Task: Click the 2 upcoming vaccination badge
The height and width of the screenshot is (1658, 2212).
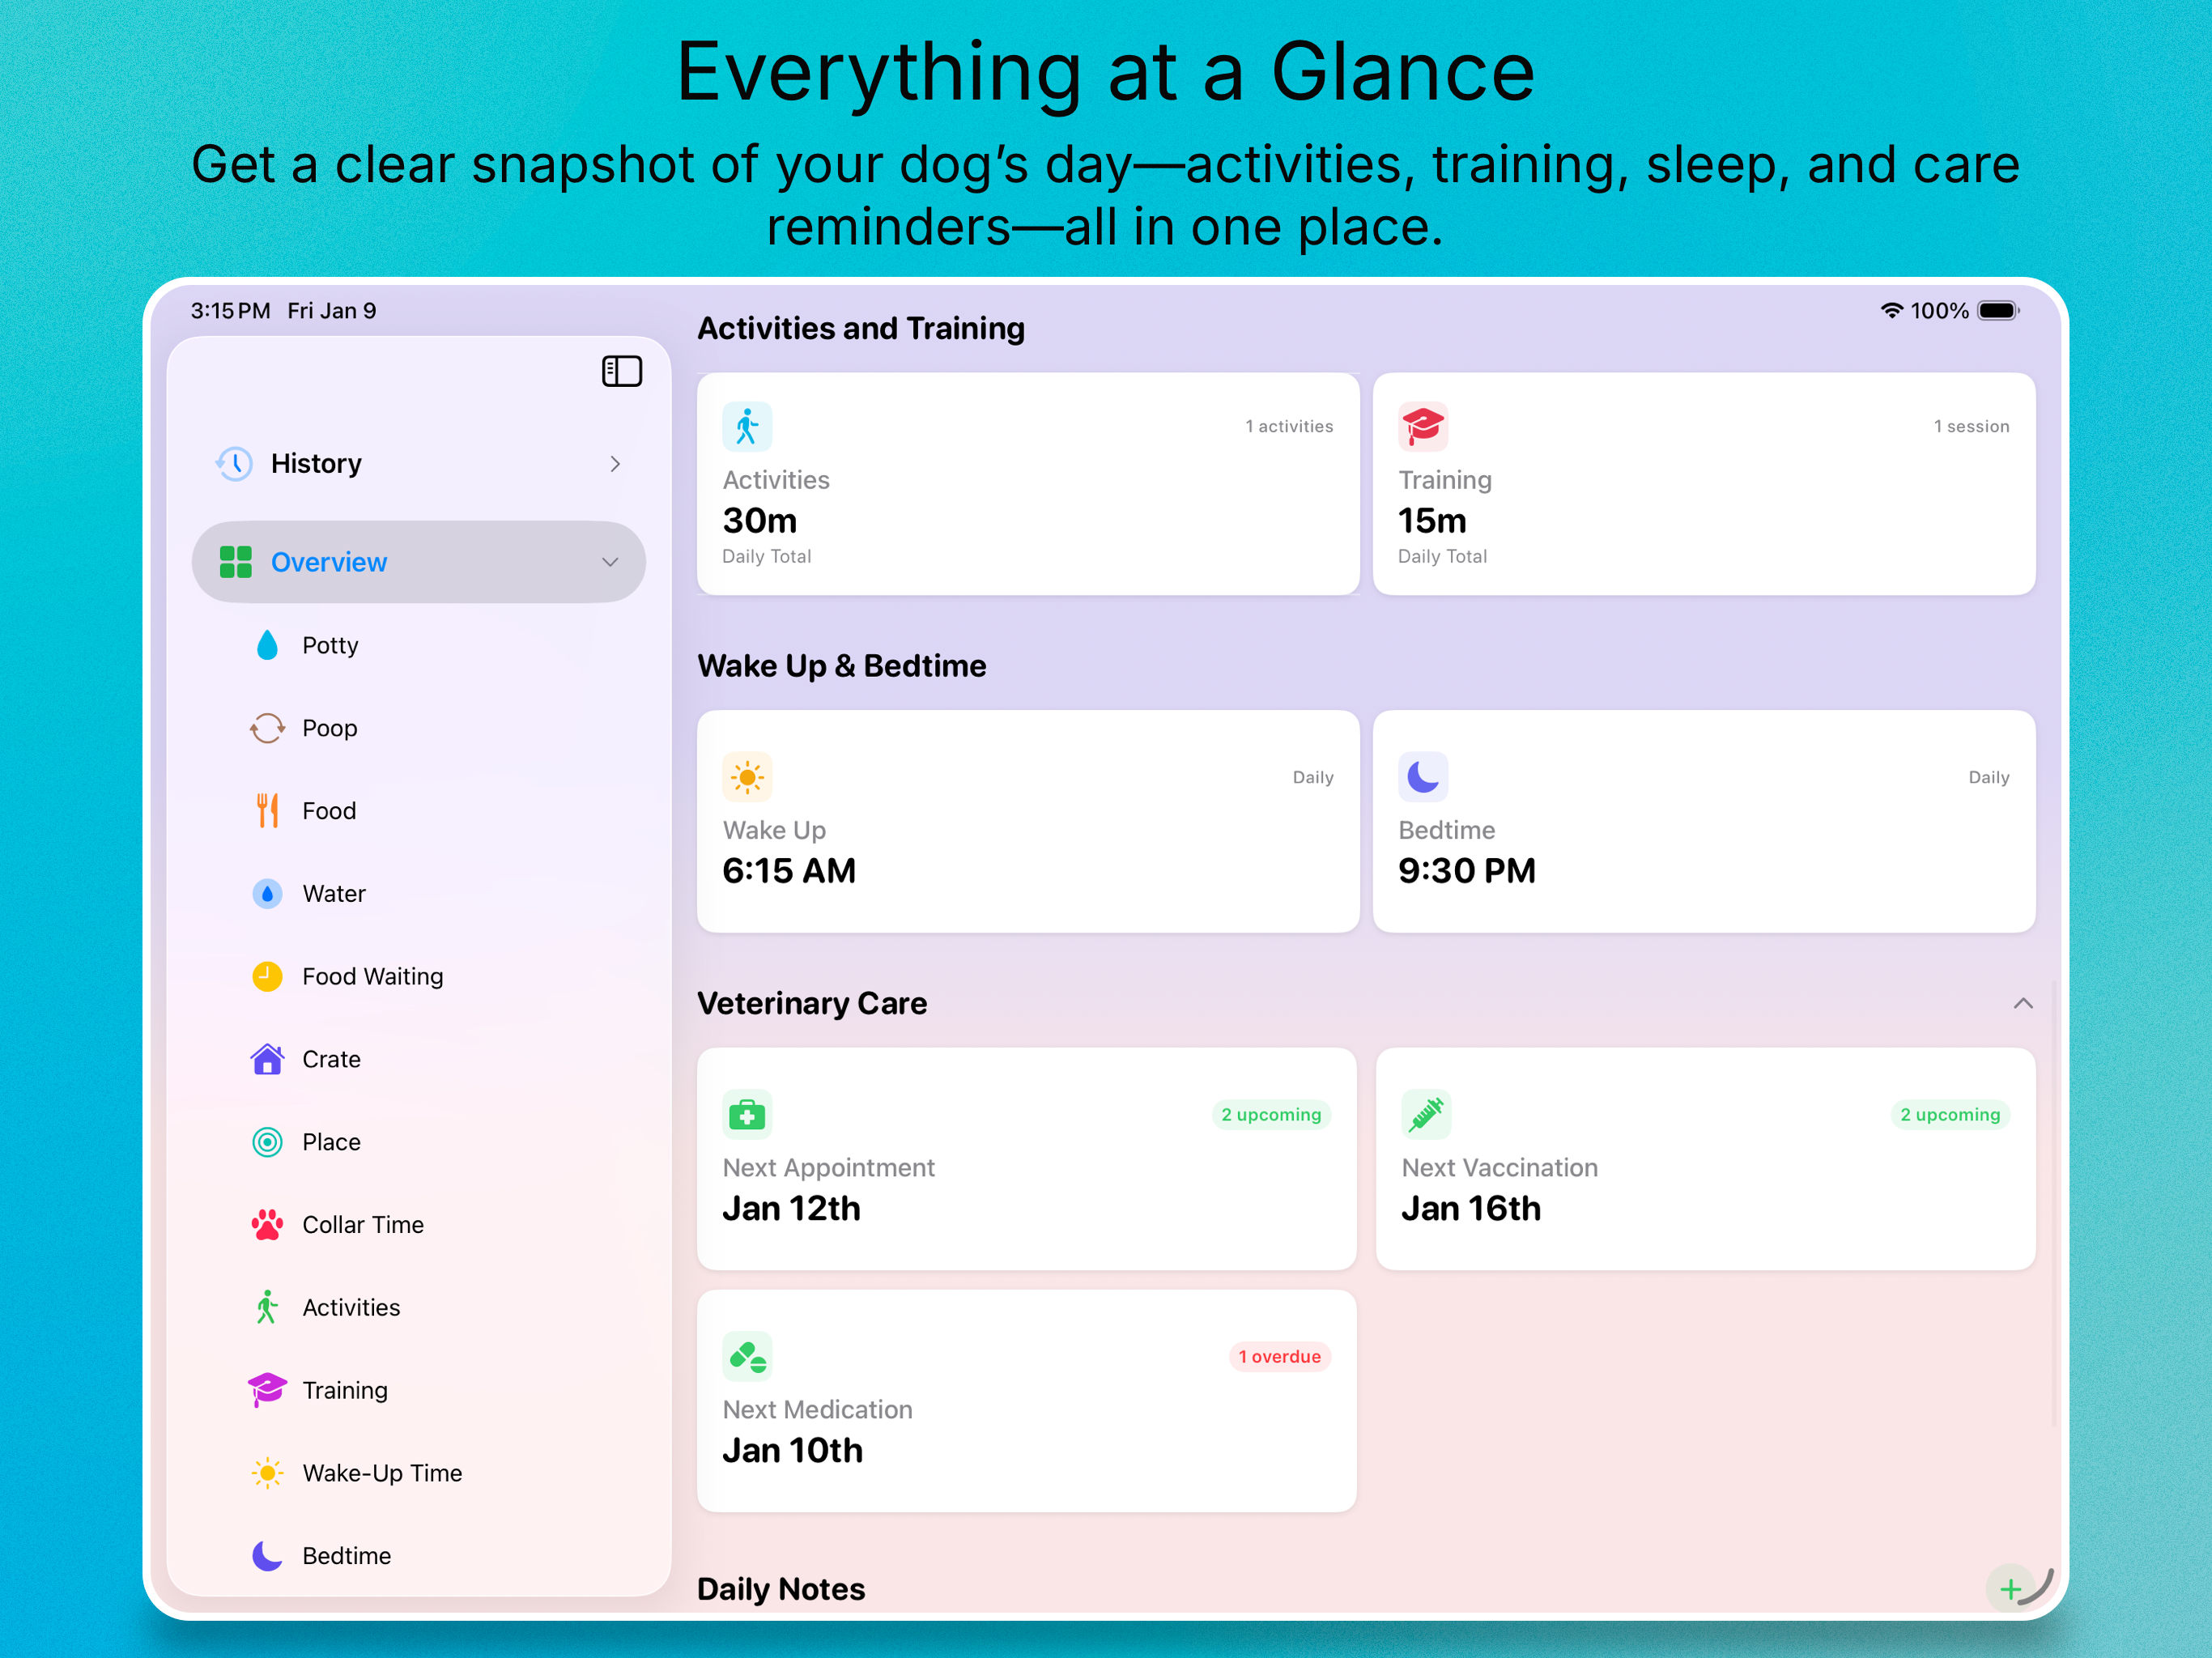Action: coord(1950,1115)
